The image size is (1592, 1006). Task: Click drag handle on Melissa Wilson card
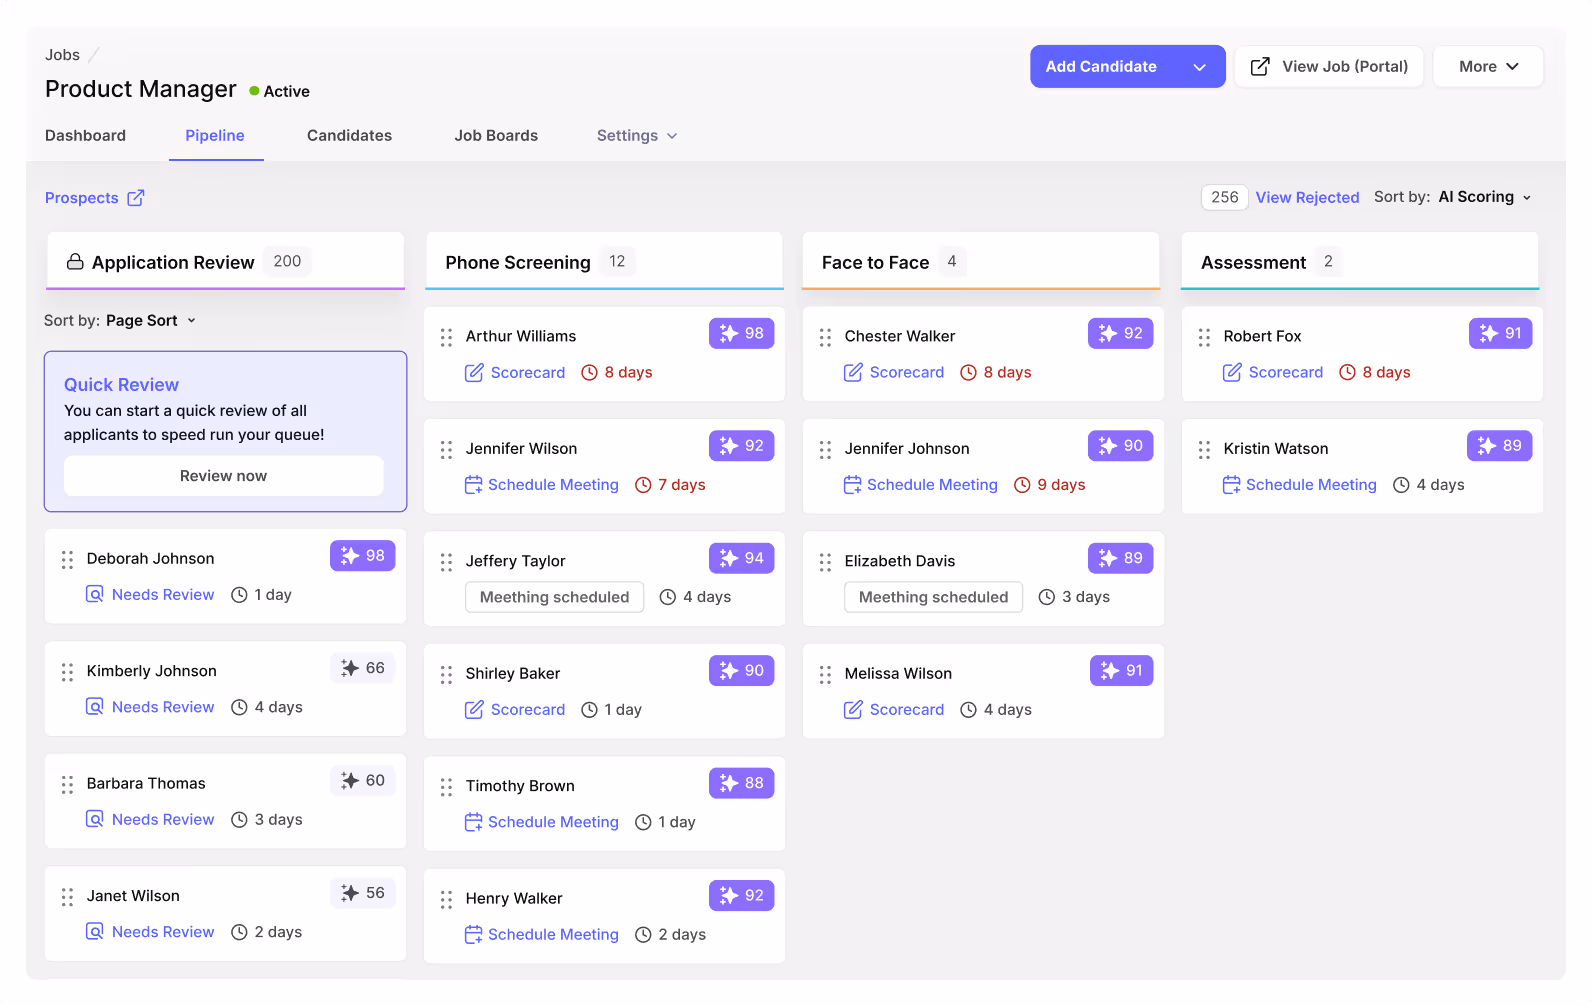click(825, 675)
